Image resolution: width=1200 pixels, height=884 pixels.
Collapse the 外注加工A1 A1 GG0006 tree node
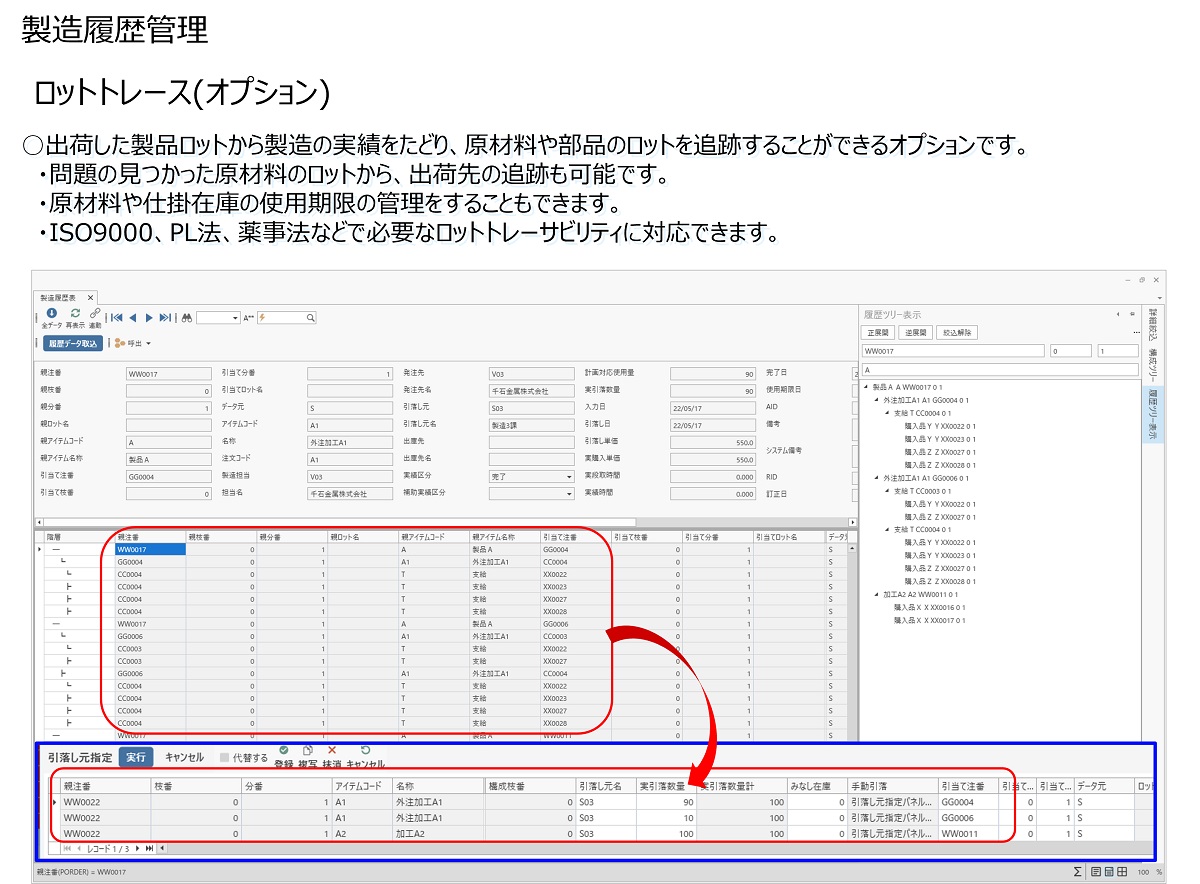(x=876, y=478)
